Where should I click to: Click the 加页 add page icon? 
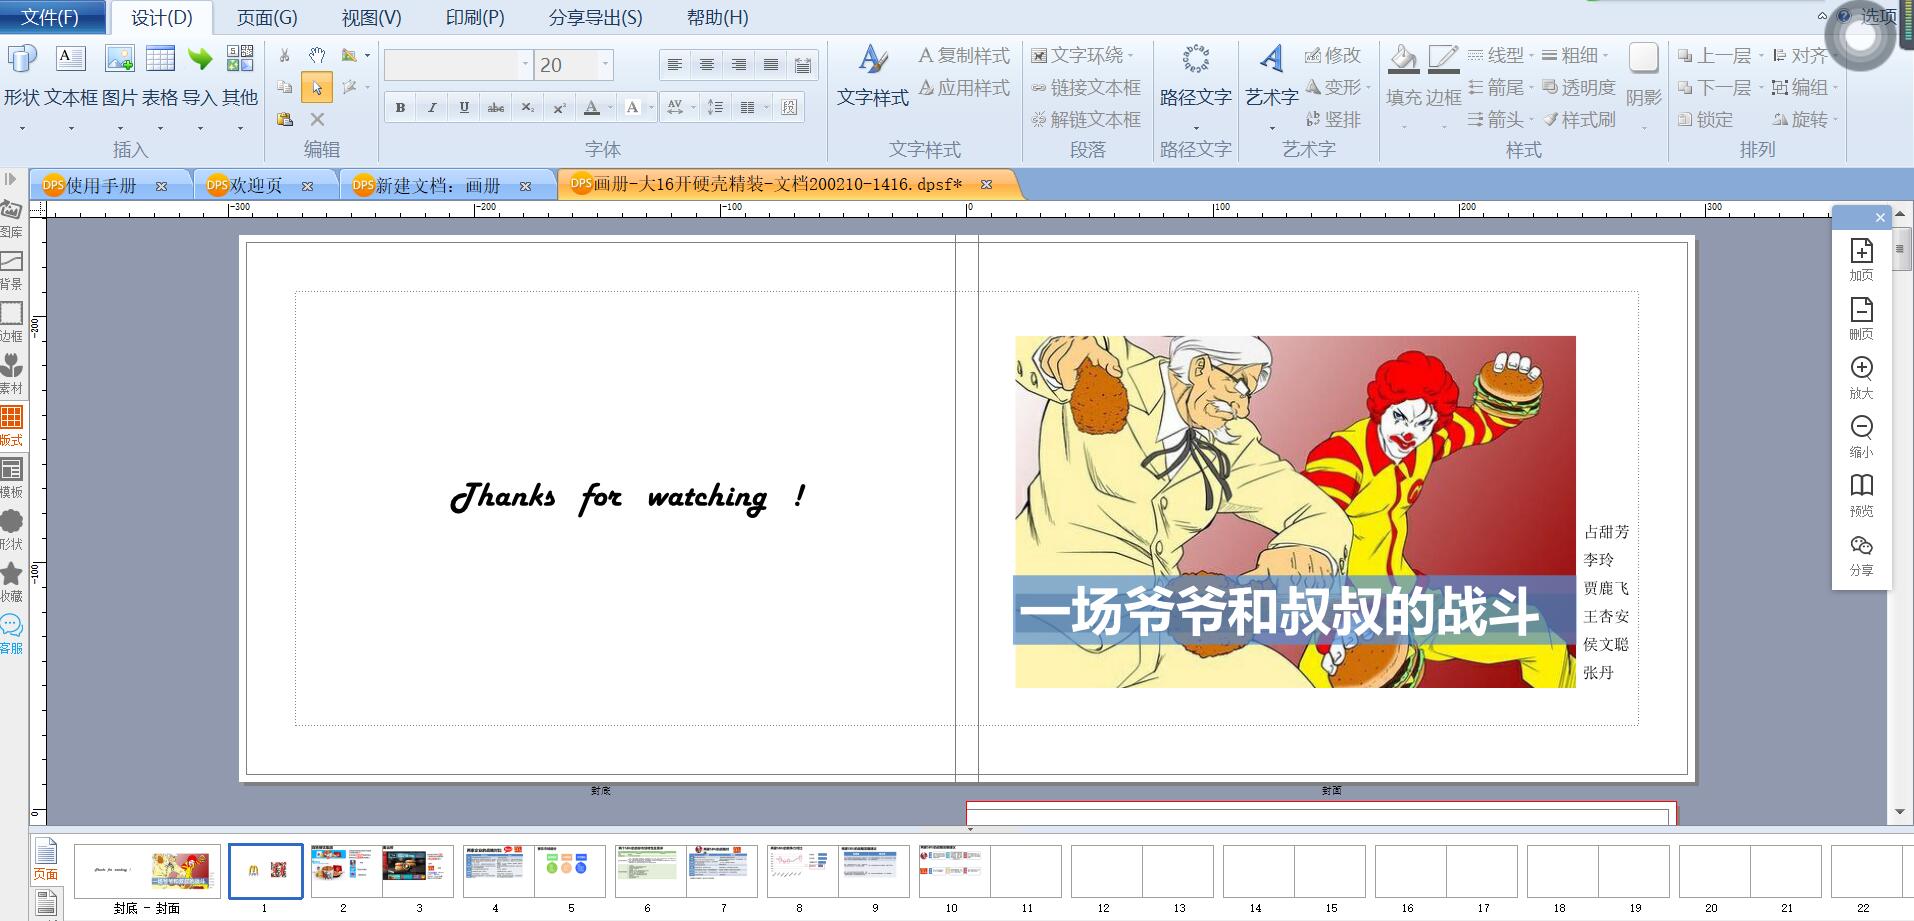pyautogui.click(x=1861, y=259)
